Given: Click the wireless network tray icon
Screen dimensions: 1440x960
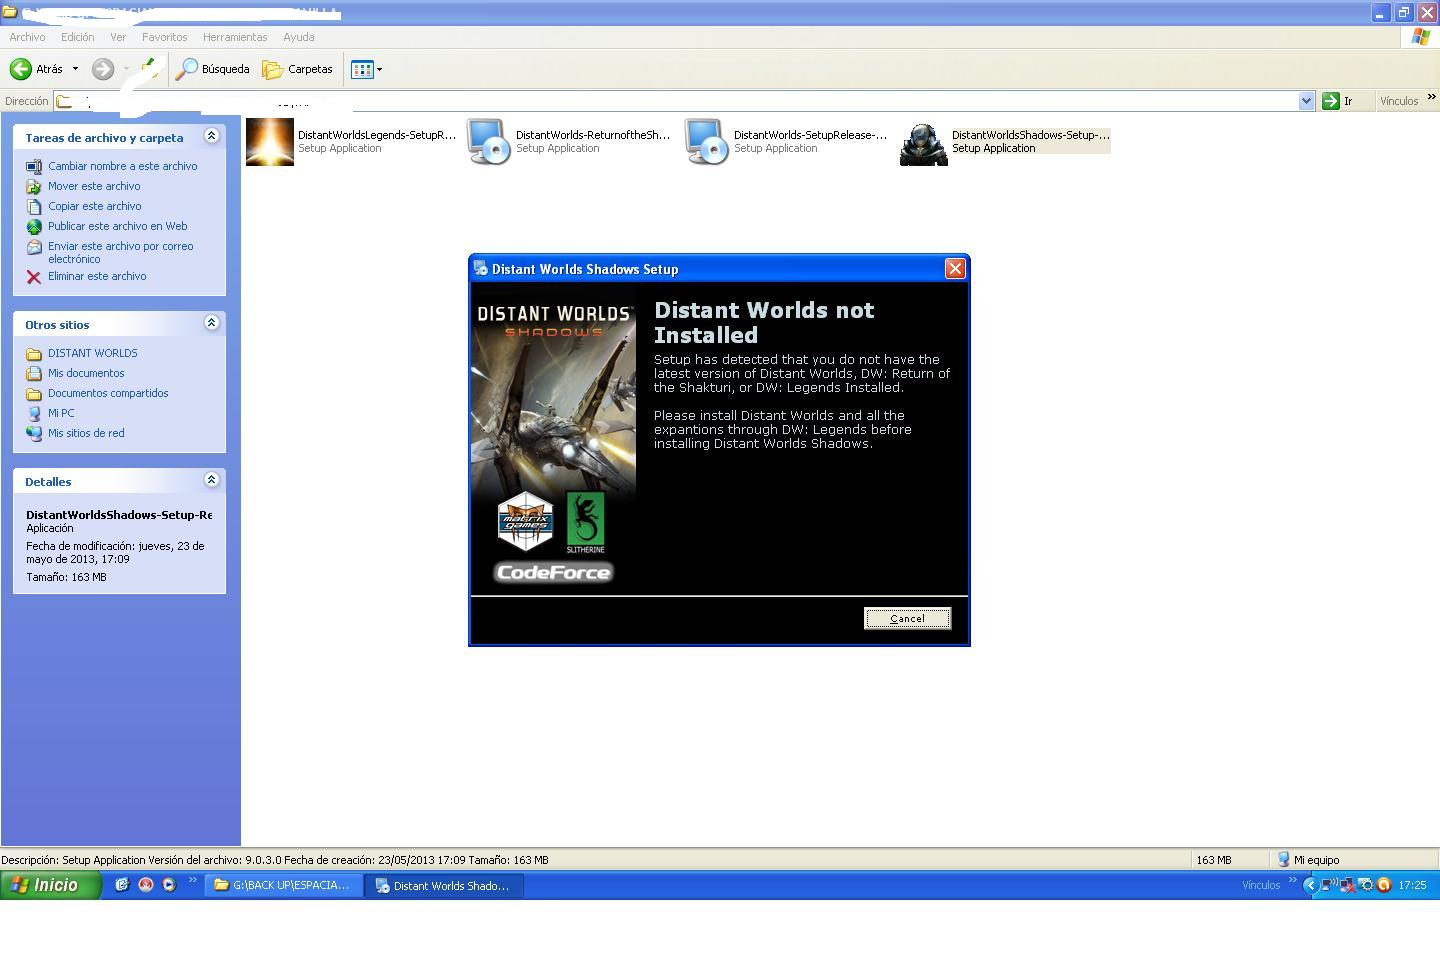Looking at the screenshot, I should pos(1330,885).
